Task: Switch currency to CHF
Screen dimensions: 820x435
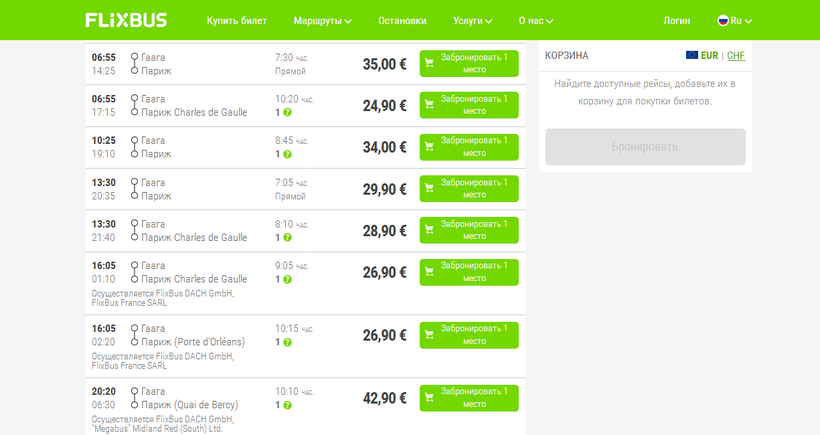Action: [x=736, y=55]
